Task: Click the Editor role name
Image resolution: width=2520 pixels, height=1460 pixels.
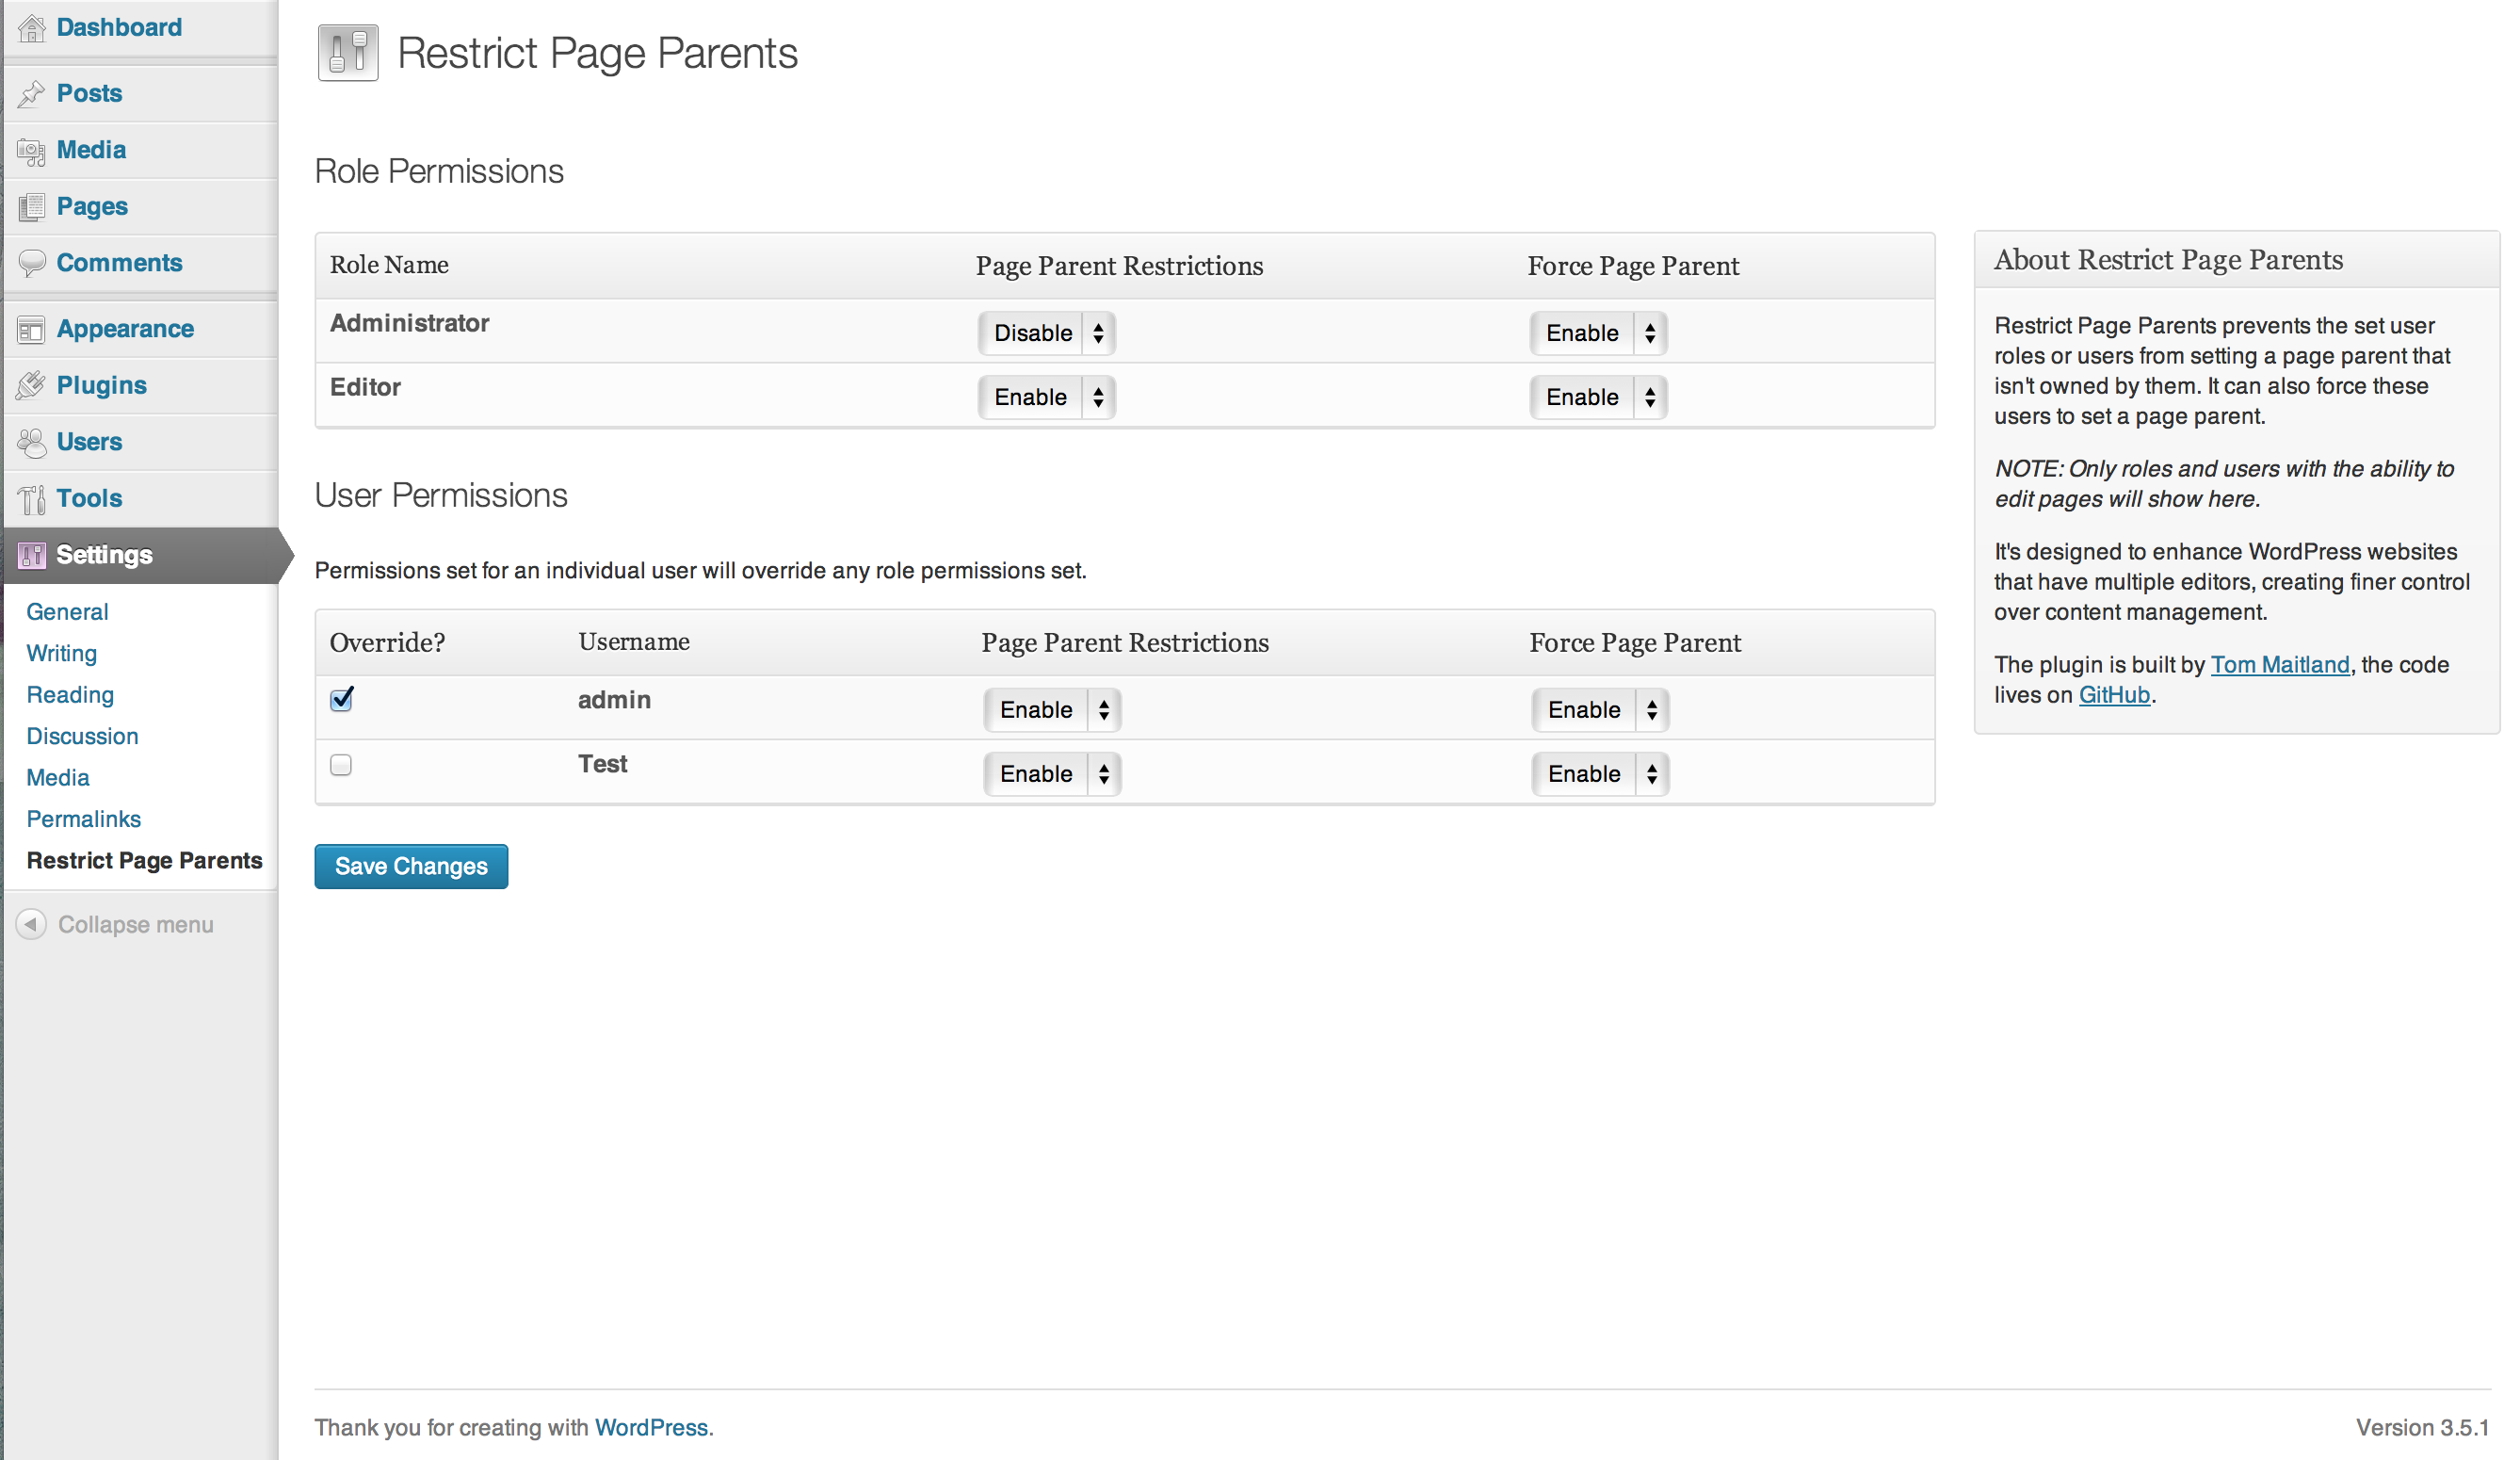Action: click(x=365, y=388)
